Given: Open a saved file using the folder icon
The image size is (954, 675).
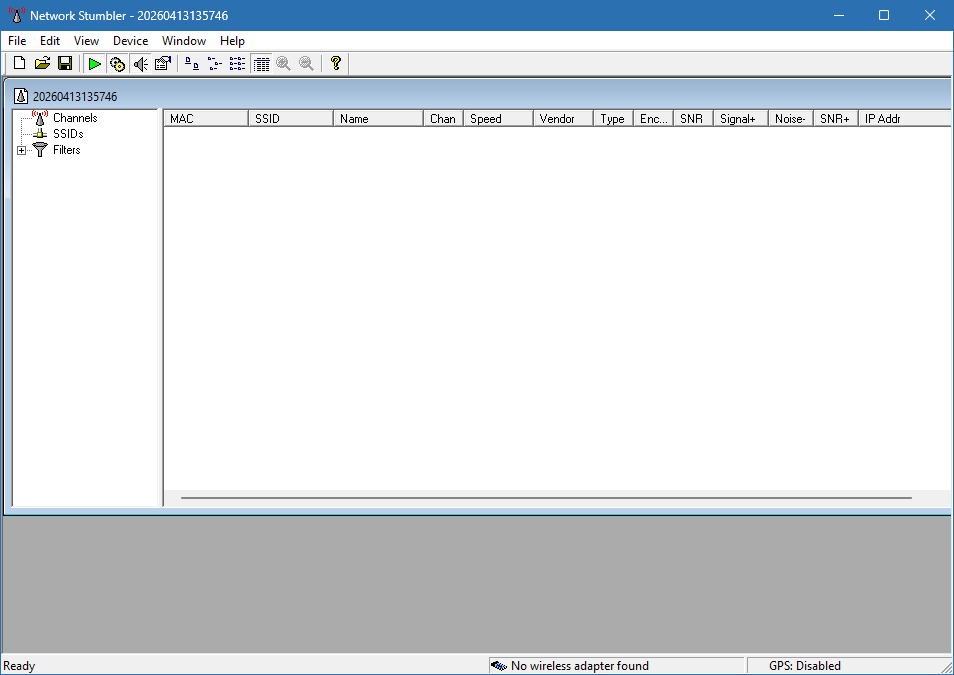Looking at the screenshot, I should [x=42, y=63].
